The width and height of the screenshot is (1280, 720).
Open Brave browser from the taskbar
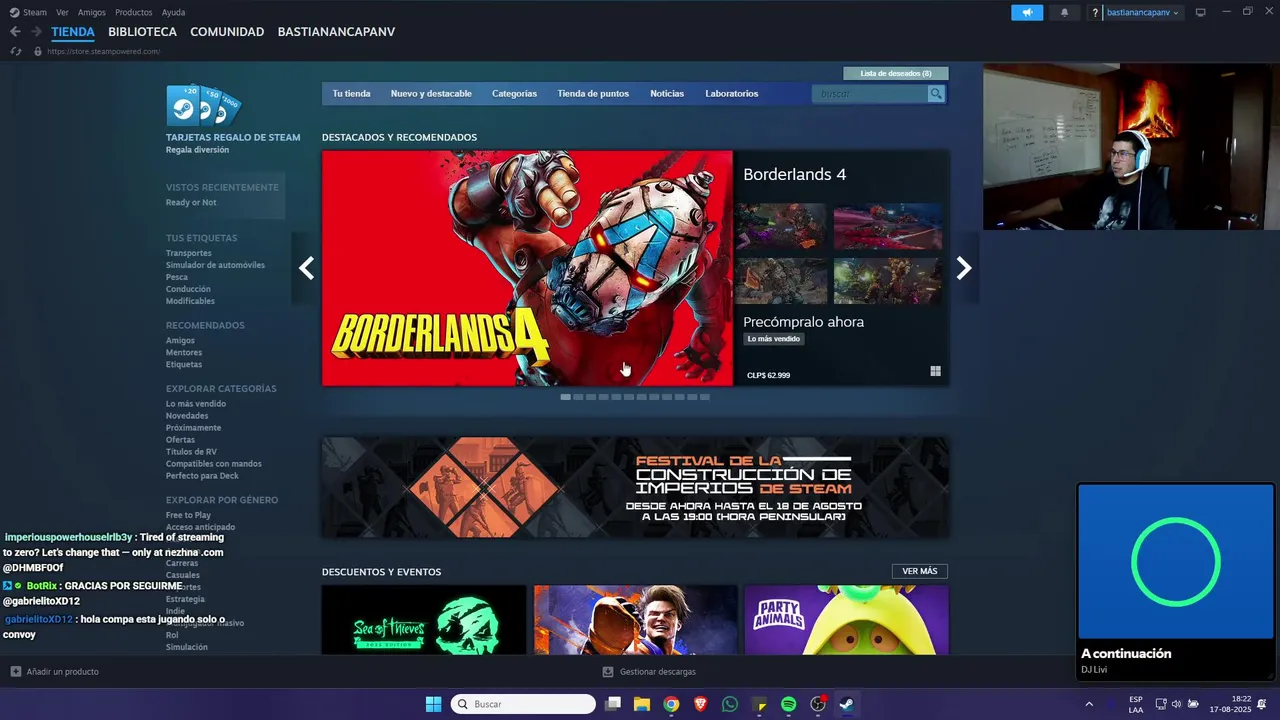coord(700,704)
